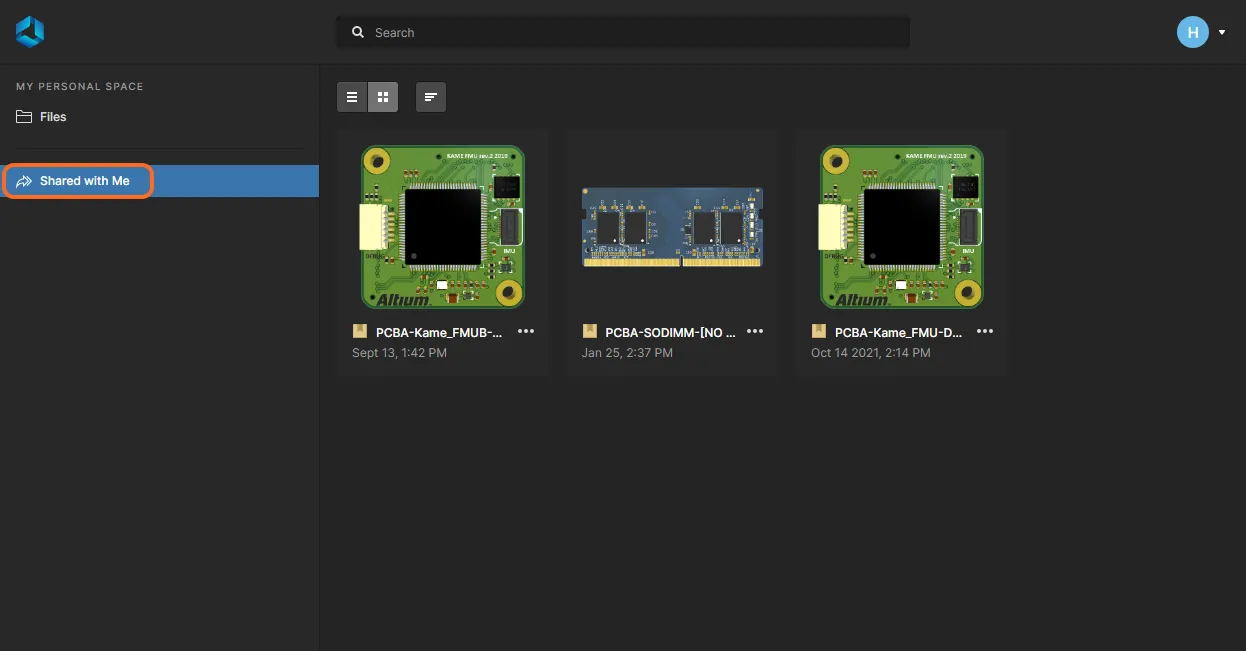Open more options for PCBA-SODIMM project

pyautogui.click(x=755, y=331)
